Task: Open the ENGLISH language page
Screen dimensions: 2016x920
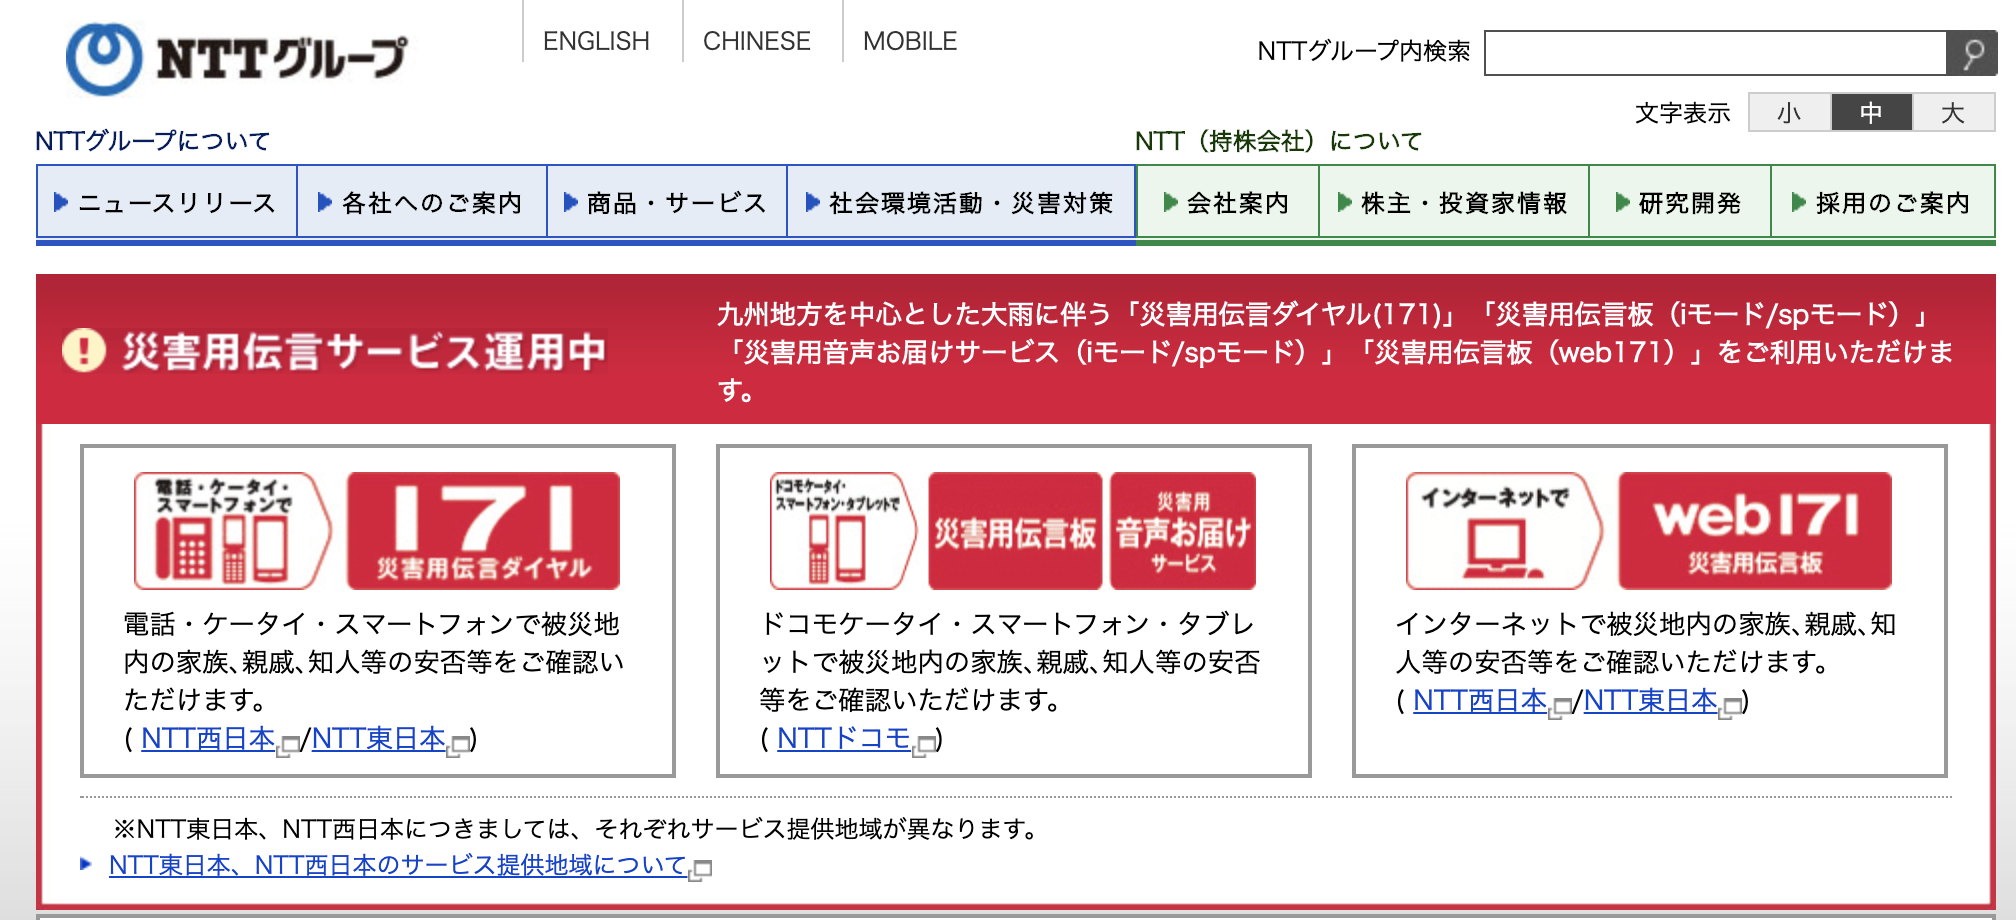Action: click(596, 41)
